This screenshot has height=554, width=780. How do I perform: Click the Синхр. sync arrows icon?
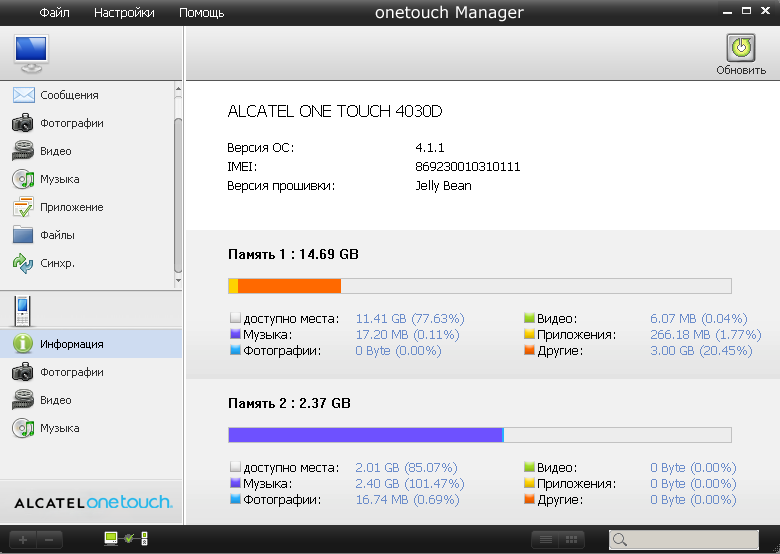click(23, 263)
